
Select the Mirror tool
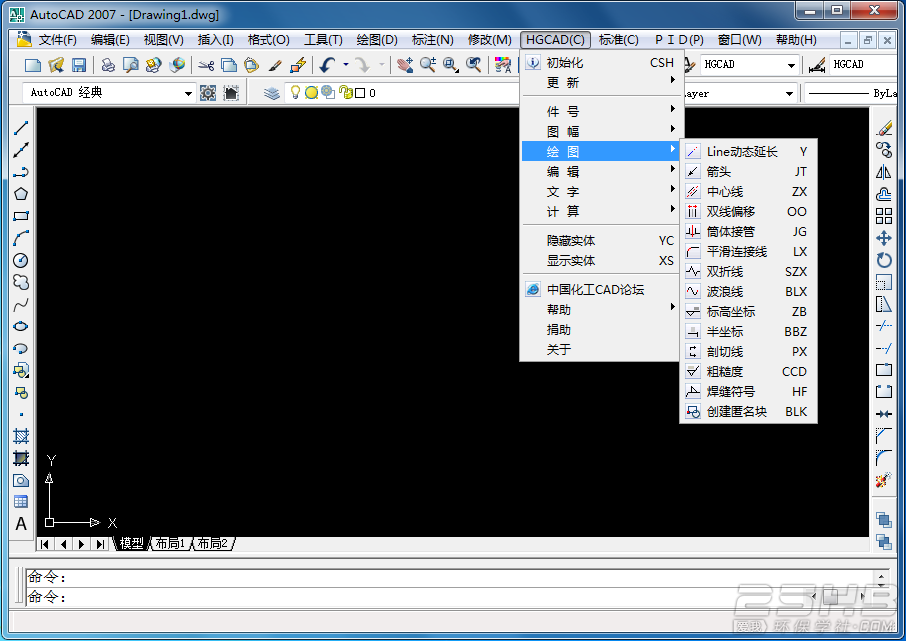point(883,172)
